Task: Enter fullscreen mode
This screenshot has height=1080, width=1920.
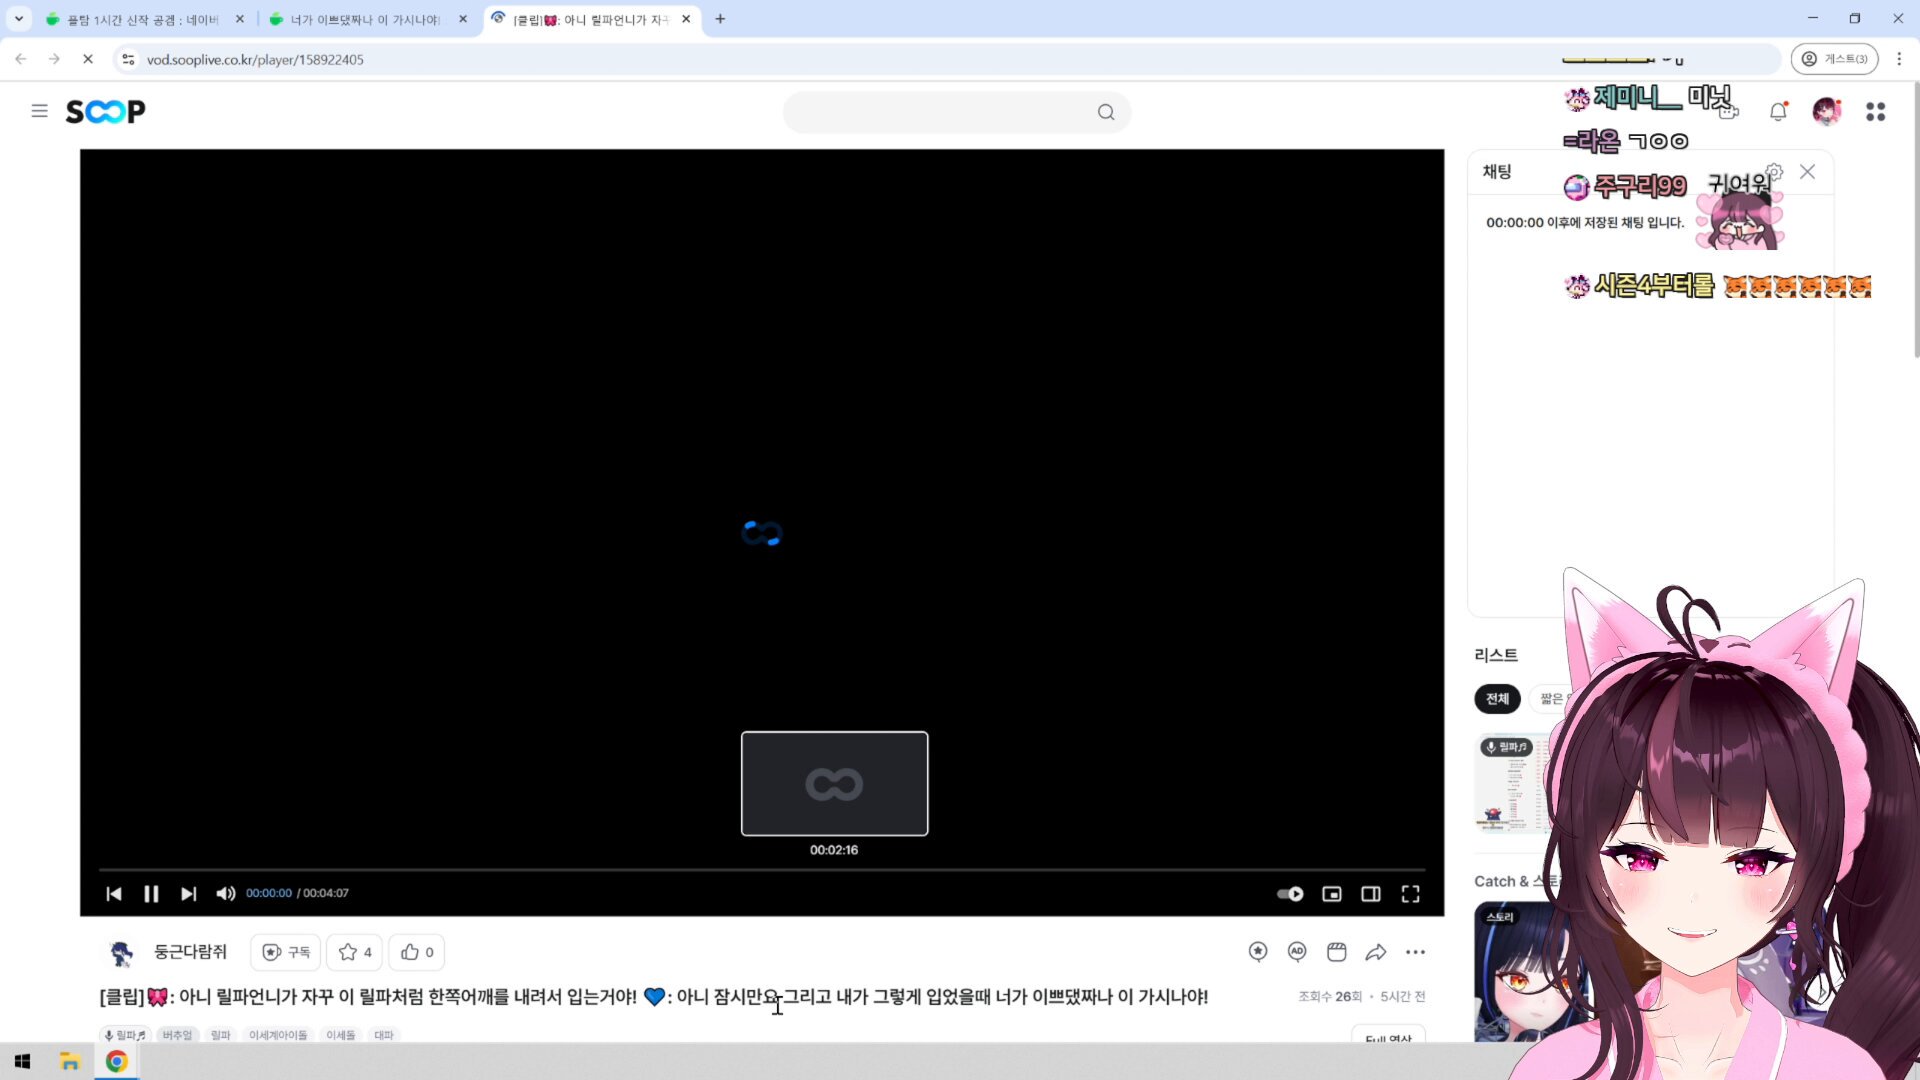Action: pyautogui.click(x=1410, y=894)
